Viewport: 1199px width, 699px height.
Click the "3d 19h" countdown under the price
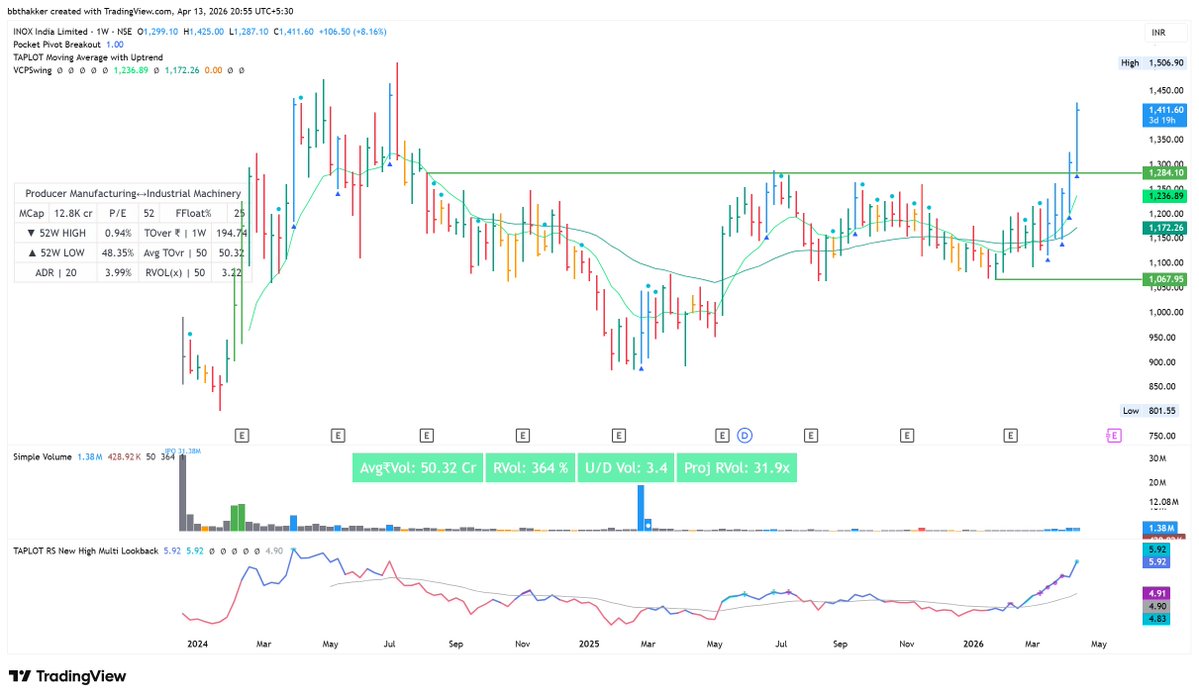click(x=1162, y=121)
